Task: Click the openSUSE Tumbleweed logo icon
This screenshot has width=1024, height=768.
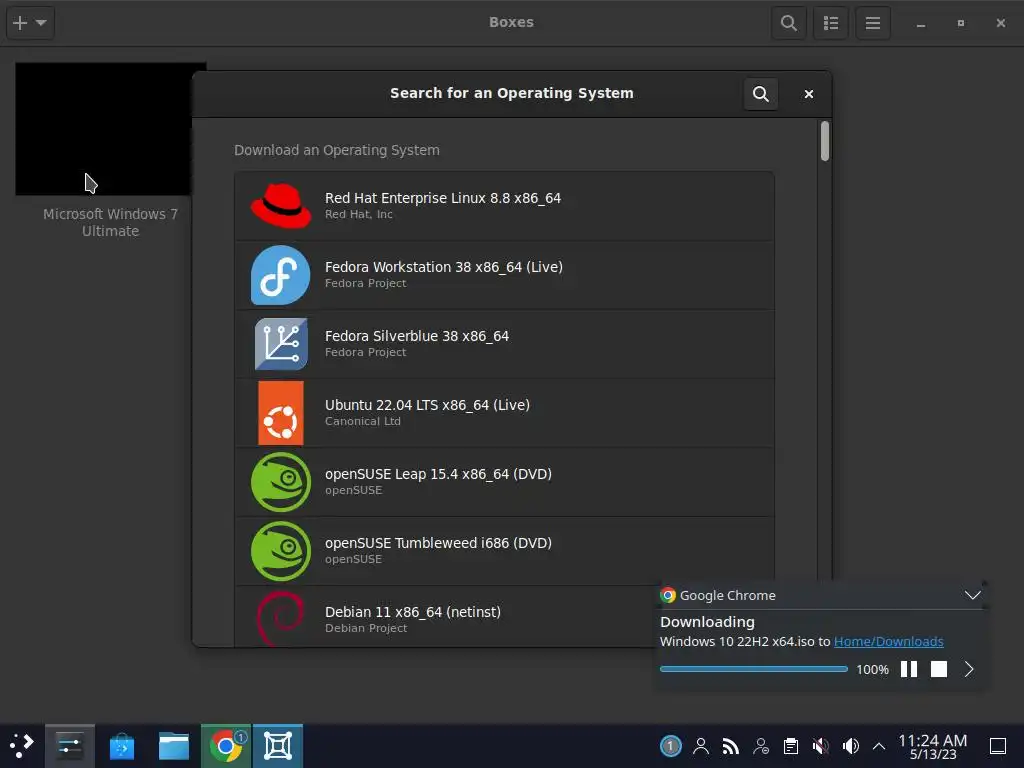Action: (281, 551)
